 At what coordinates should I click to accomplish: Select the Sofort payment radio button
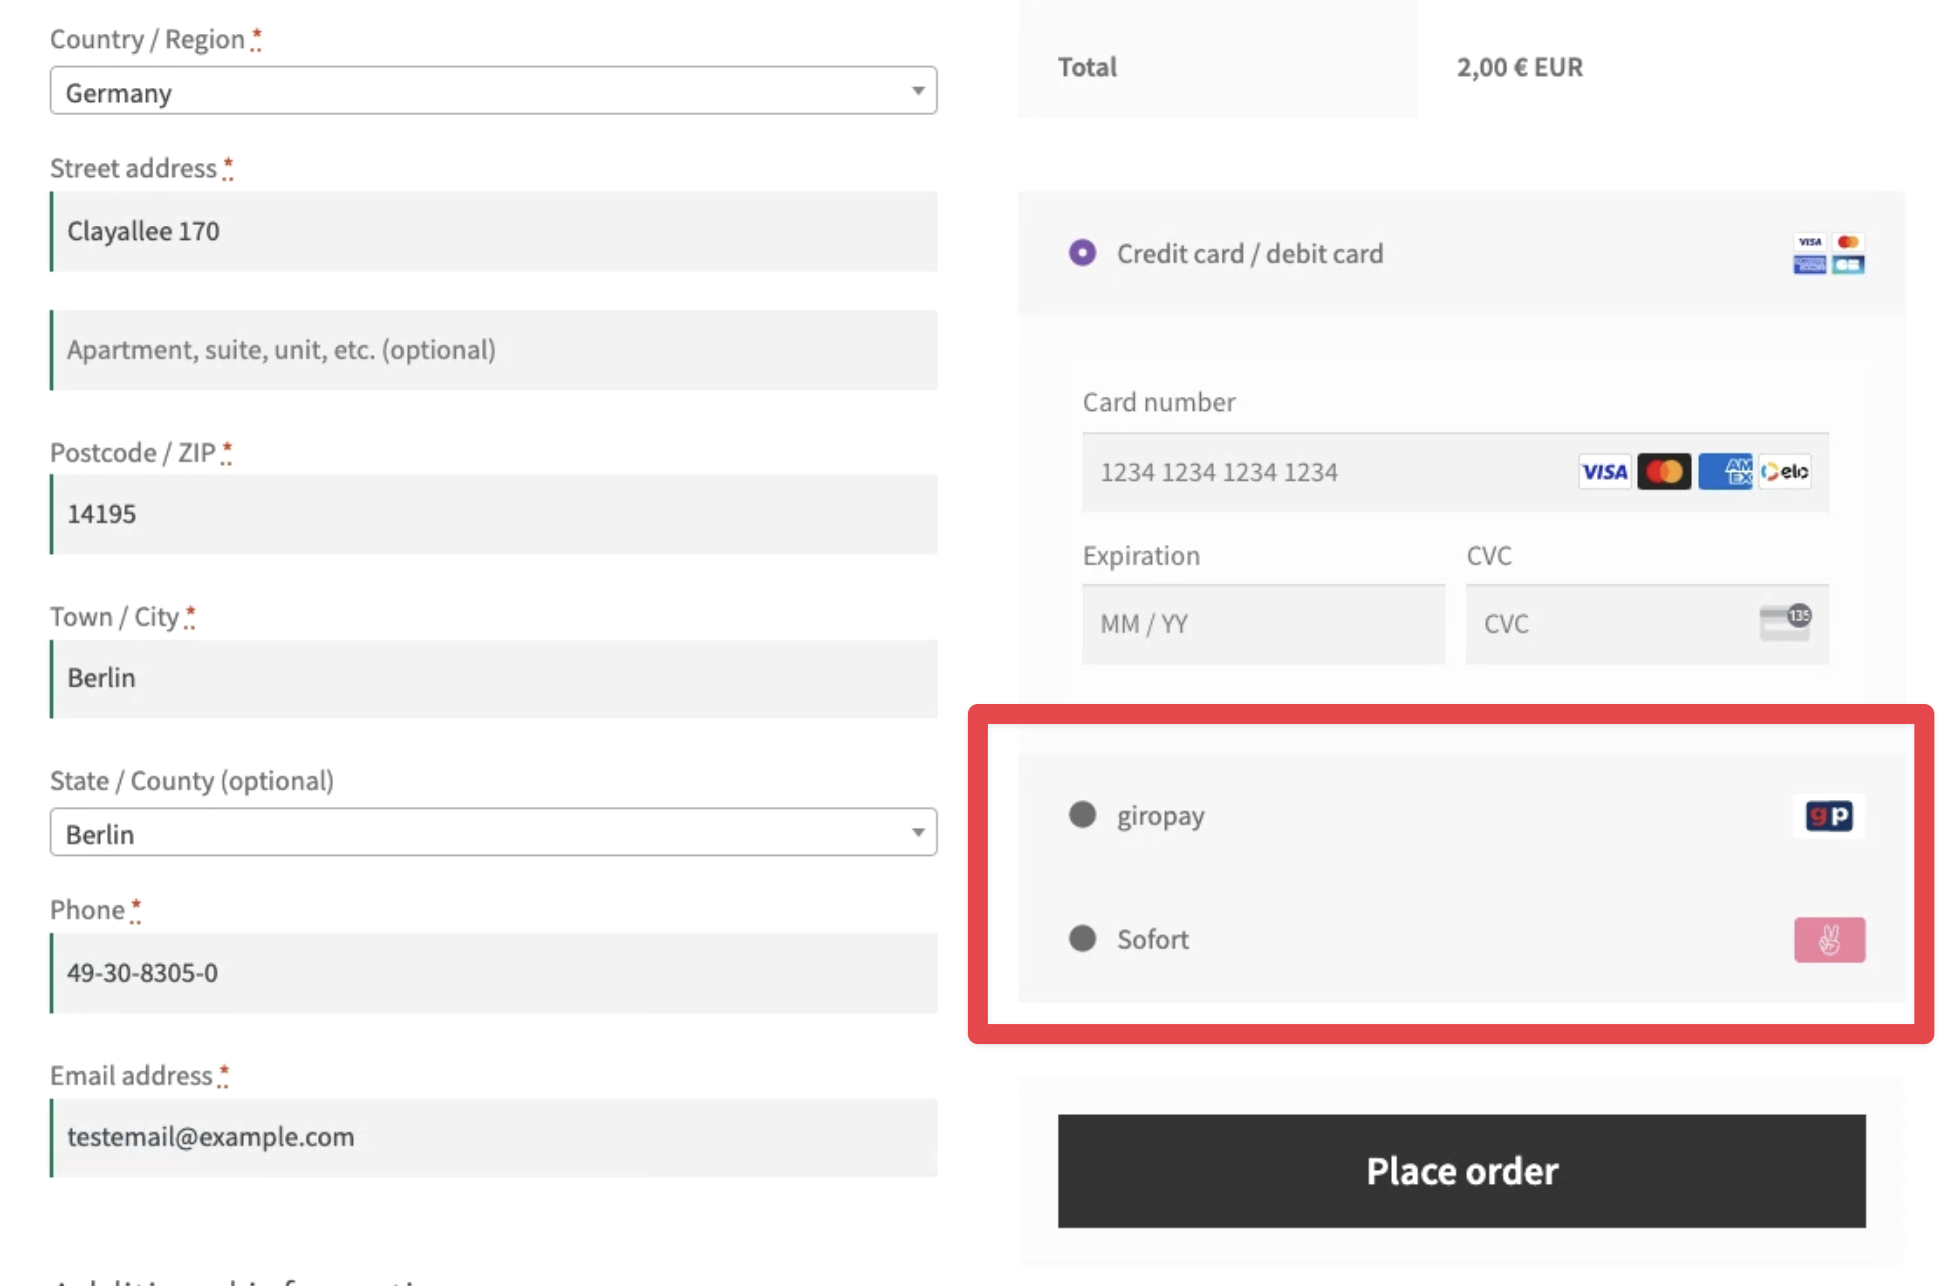point(1082,939)
